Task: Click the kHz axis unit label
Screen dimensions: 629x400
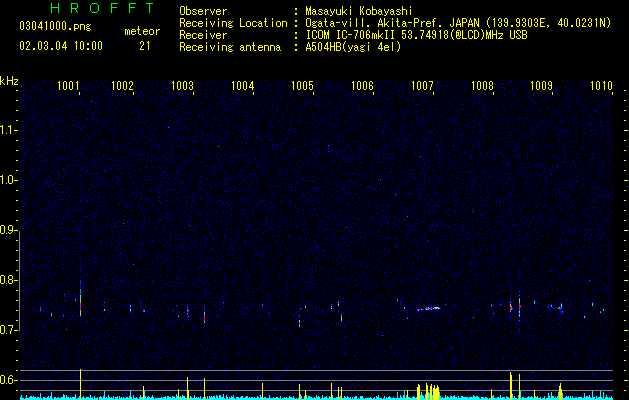Action: [x=9, y=81]
